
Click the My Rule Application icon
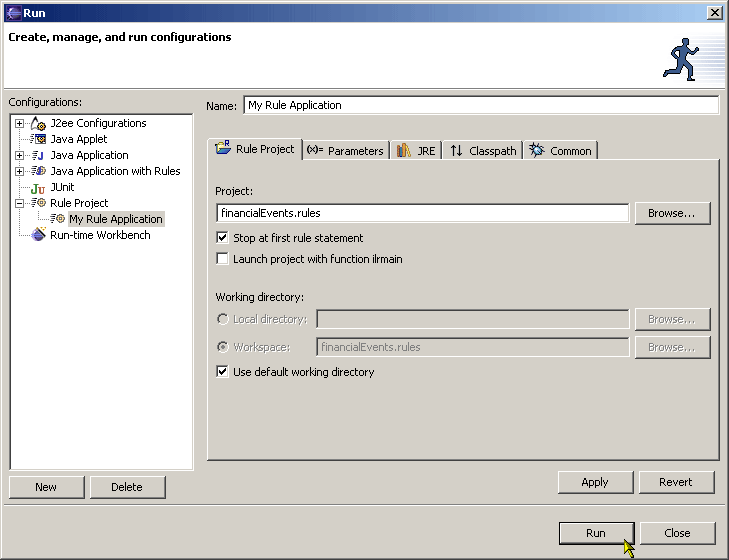point(58,219)
